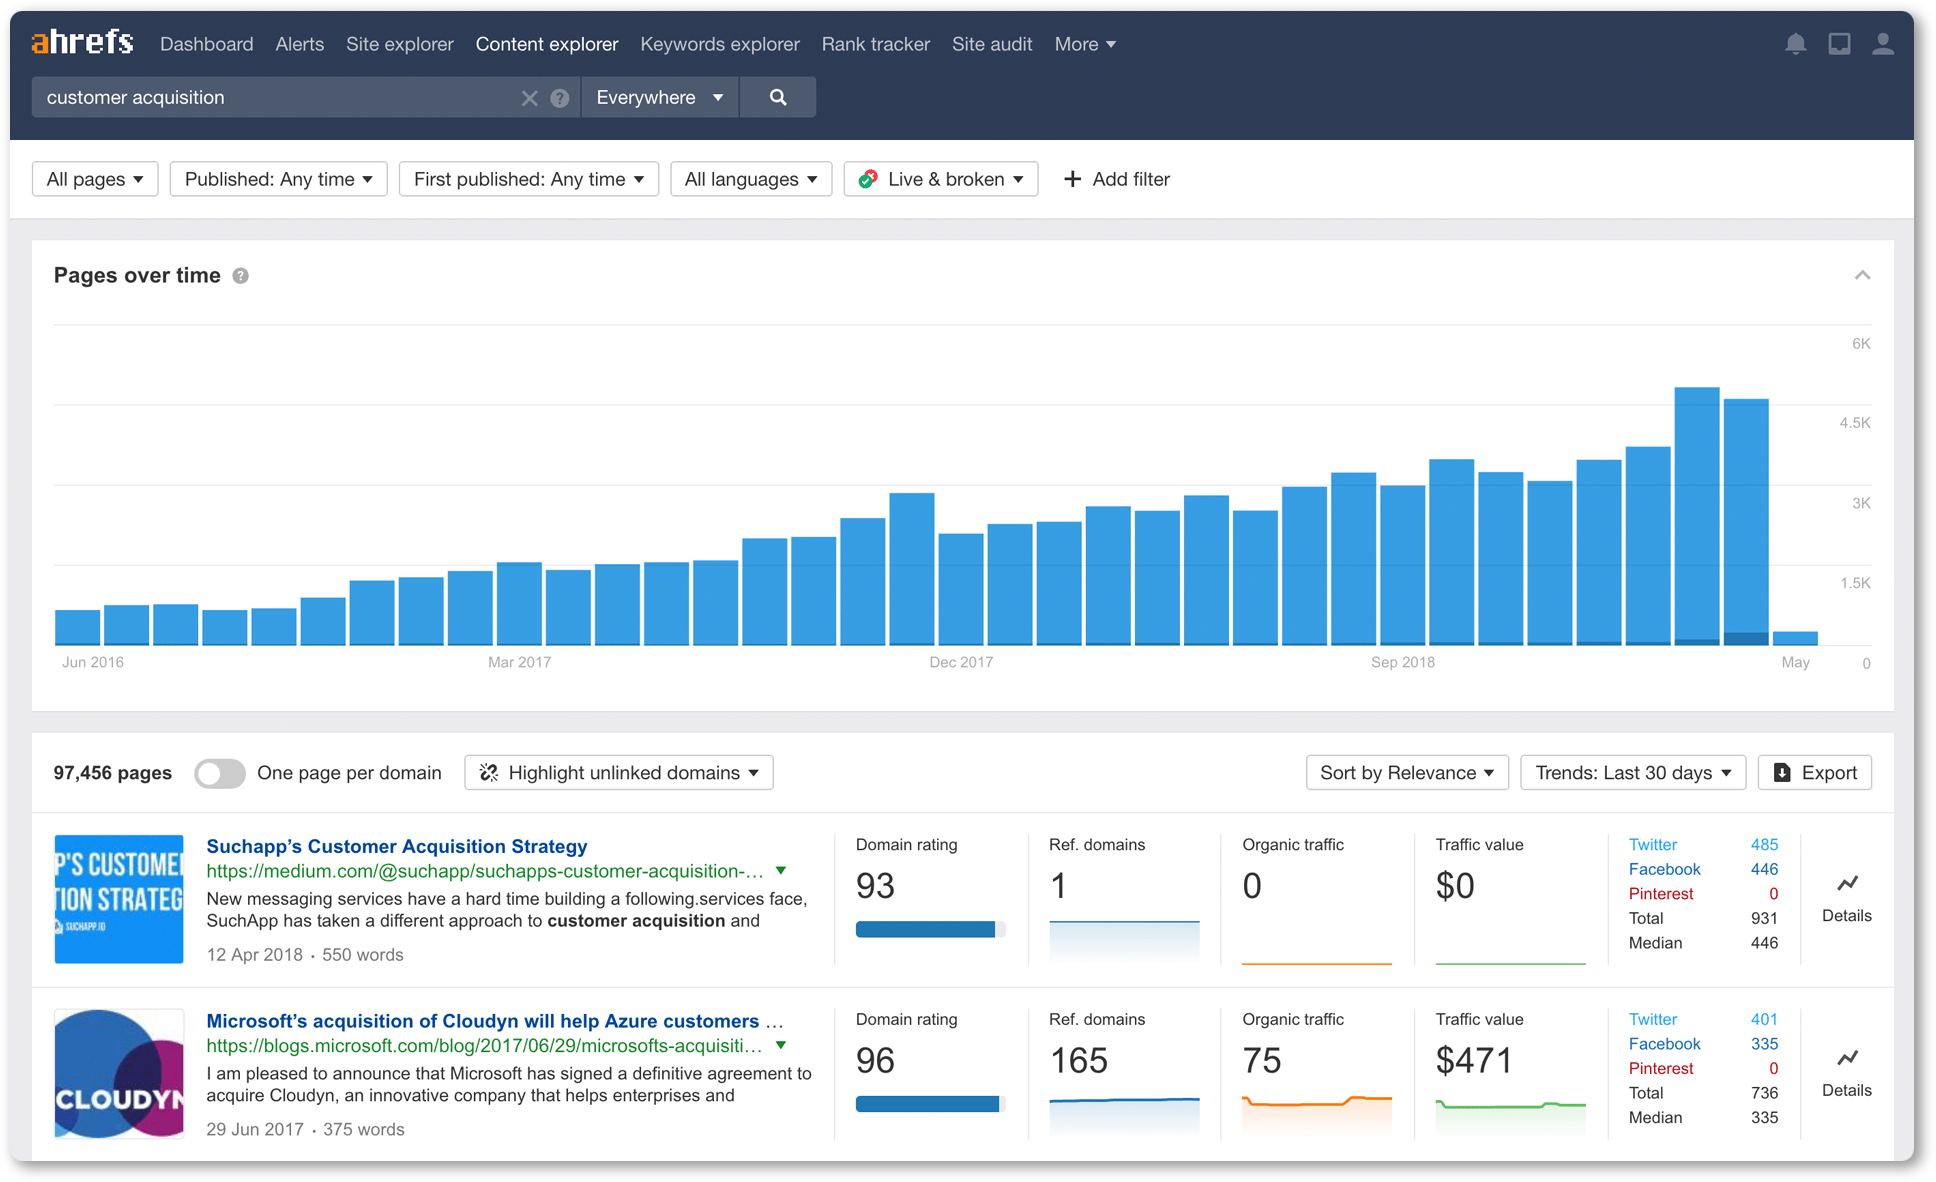Click Ref. domains 165 for Microsoft
The width and height of the screenshot is (1936, 1182).
(1079, 1060)
